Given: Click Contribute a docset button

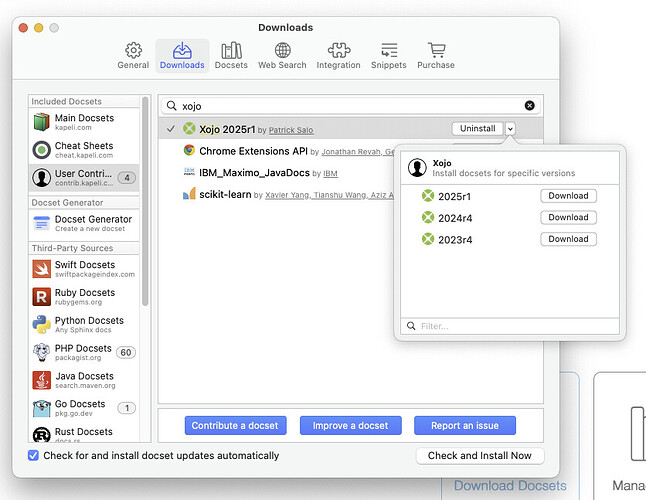Looking at the screenshot, I should tap(235, 425).
